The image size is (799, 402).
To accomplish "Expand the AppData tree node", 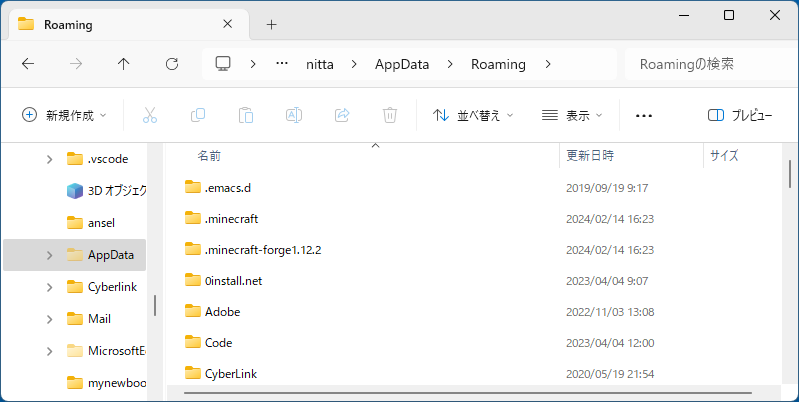I will pyautogui.click(x=50, y=255).
